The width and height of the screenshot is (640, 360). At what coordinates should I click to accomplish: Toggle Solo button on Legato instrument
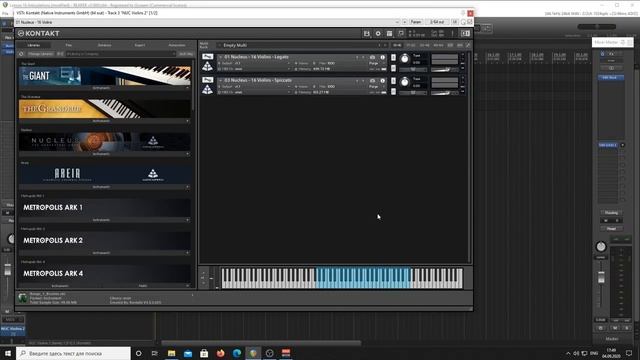(x=393, y=58)
